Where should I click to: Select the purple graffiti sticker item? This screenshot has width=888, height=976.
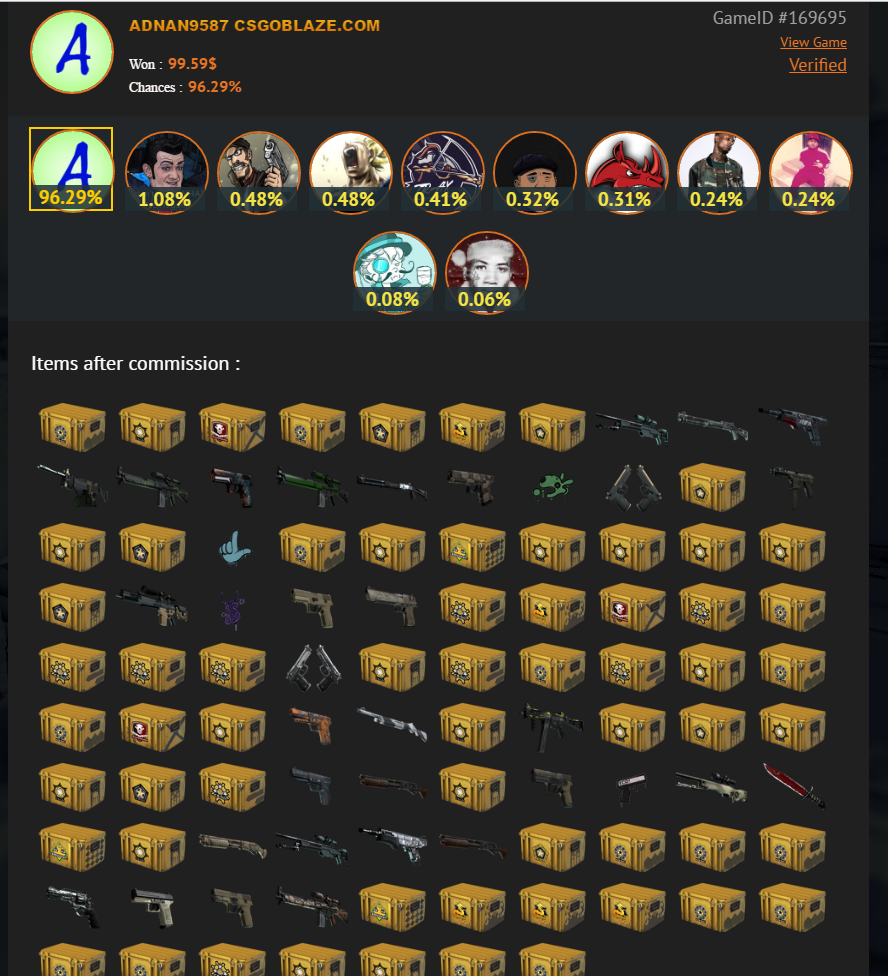click(x=232, y=609)
